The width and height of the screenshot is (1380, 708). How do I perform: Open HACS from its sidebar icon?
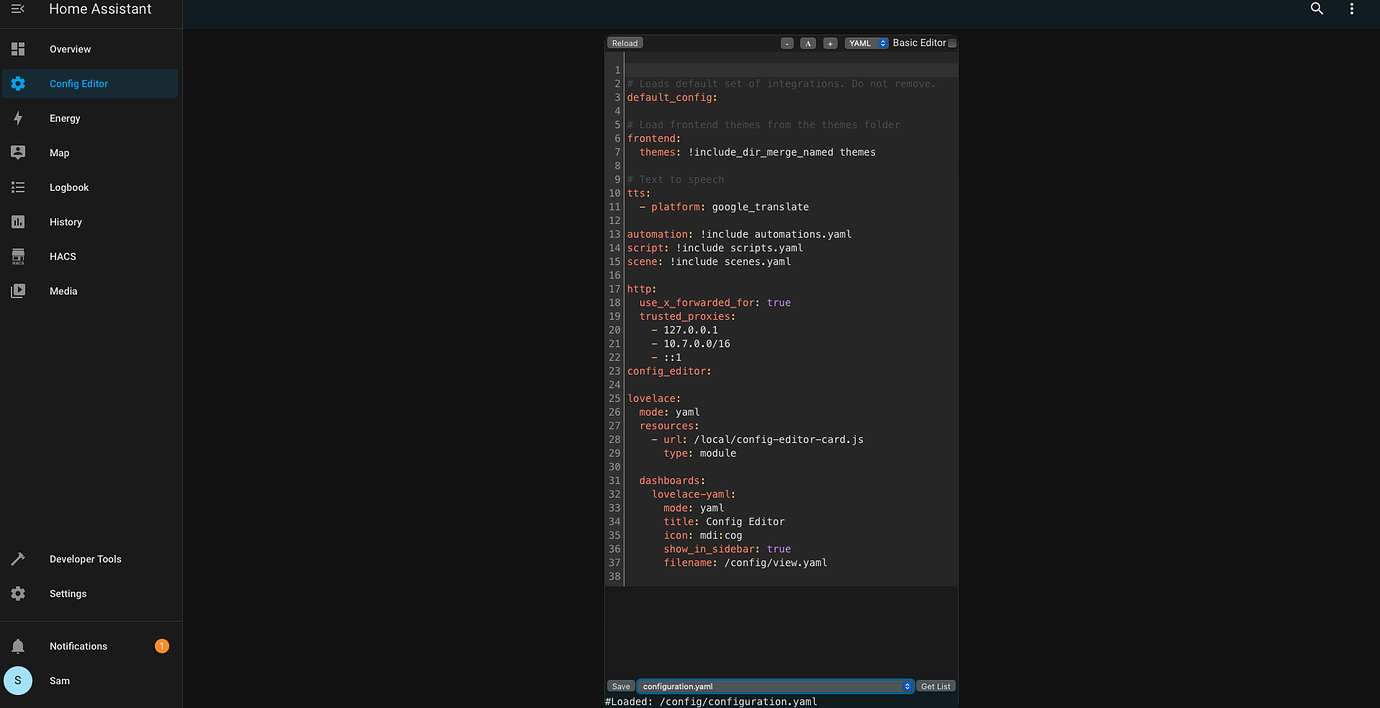tap(18, 256)
